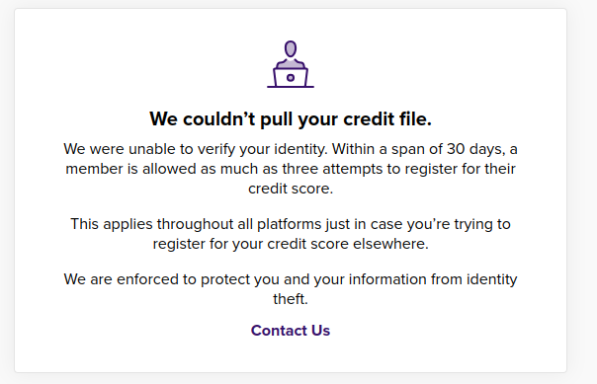Screen dimensions: 597x384
Task: Click the "We couldn't pull your credit file." heading
Action: click(x=291, y=119)
